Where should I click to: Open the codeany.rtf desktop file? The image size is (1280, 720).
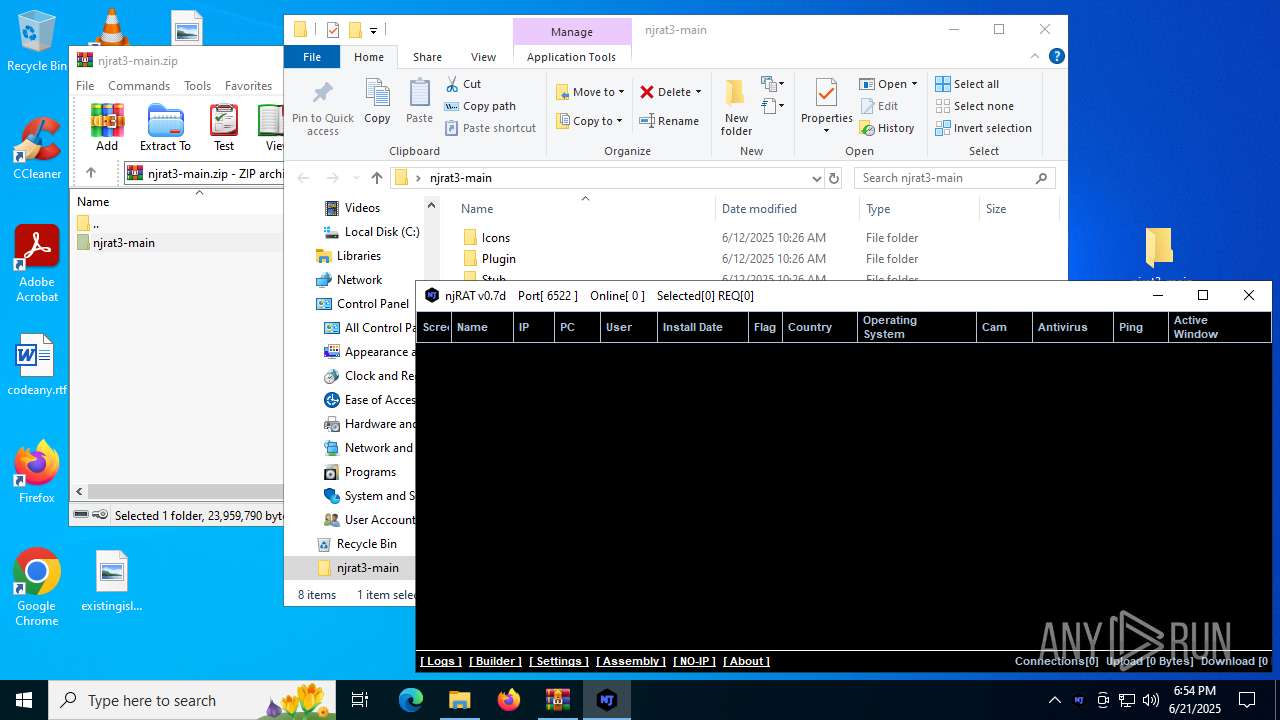36,365
